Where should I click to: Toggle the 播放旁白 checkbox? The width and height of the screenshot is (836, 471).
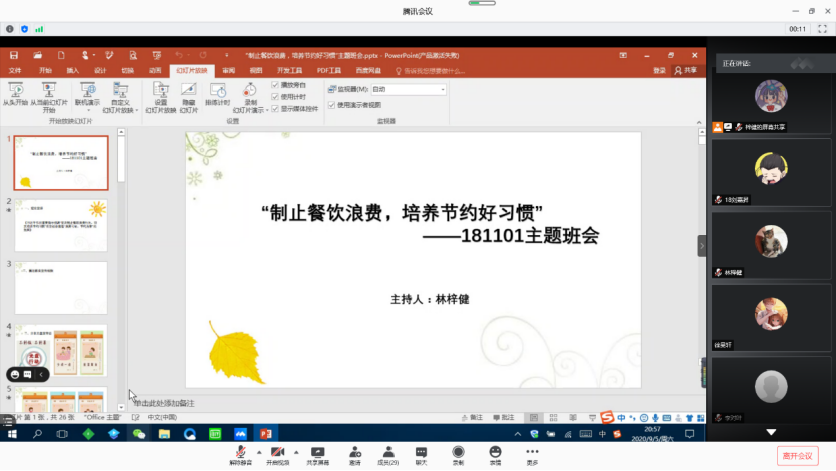click(275, 85)
